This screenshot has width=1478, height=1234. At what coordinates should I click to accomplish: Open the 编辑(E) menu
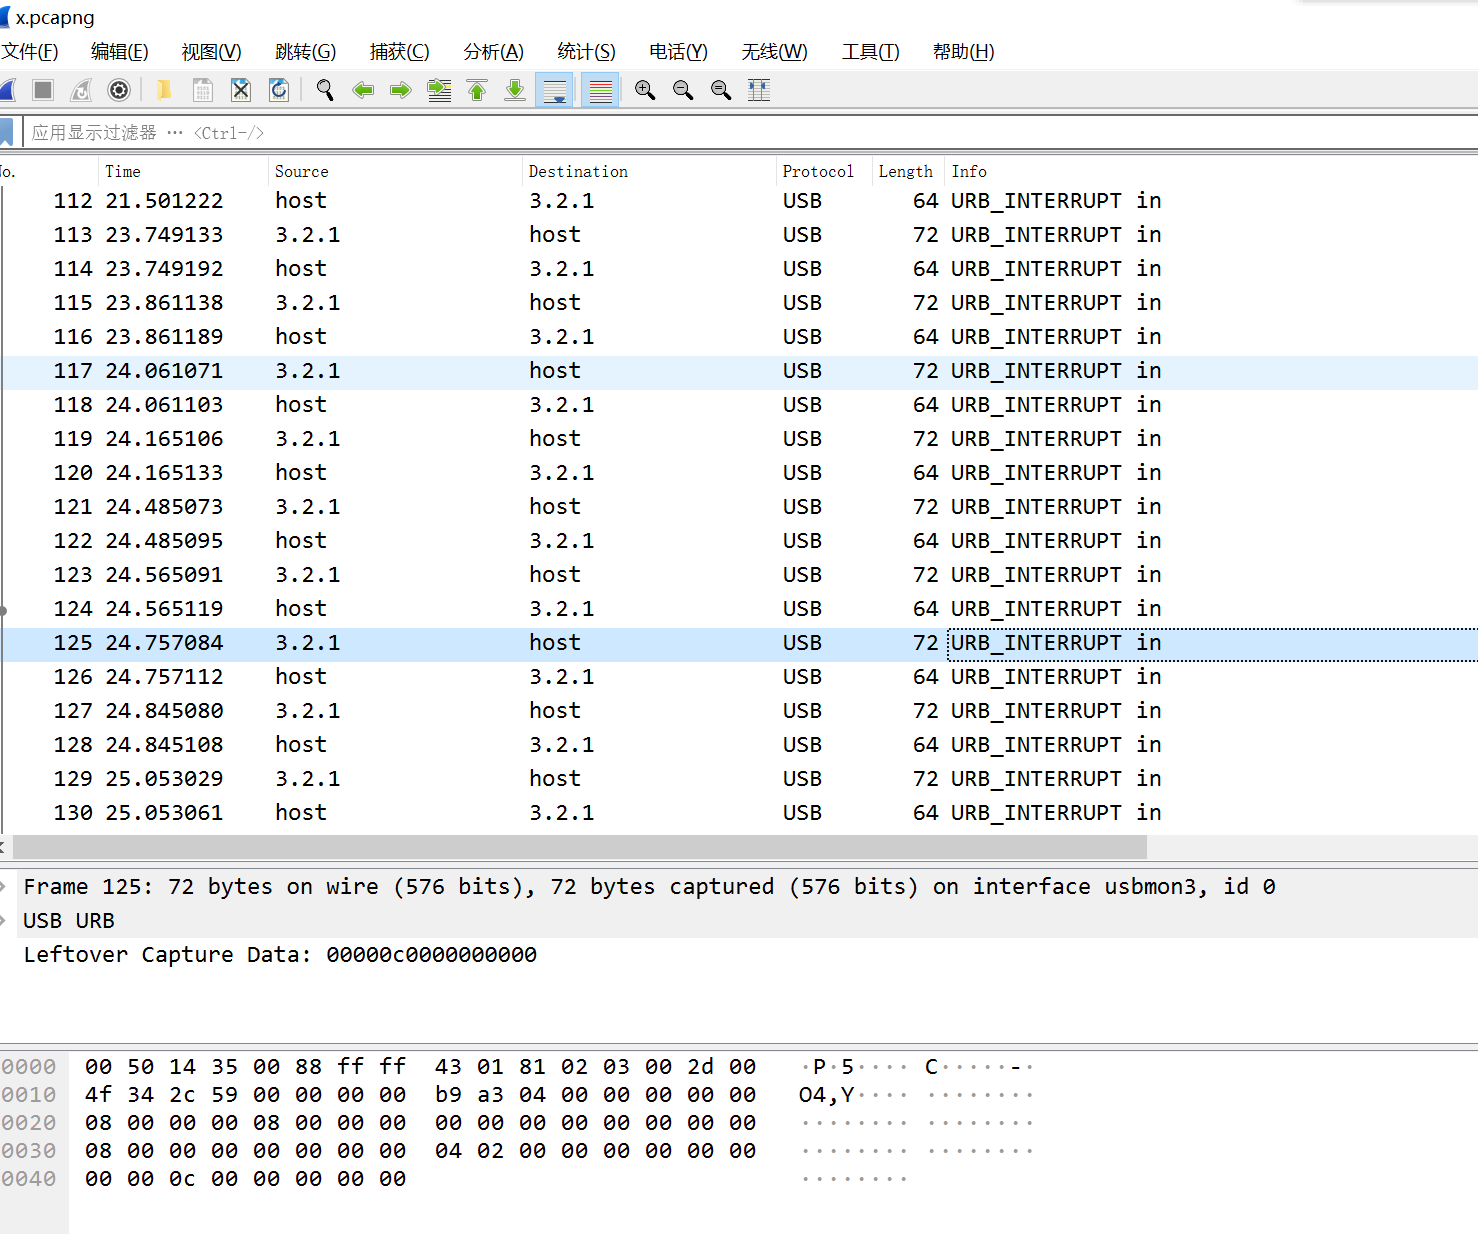pyautogui.click(x=119, y=52)
